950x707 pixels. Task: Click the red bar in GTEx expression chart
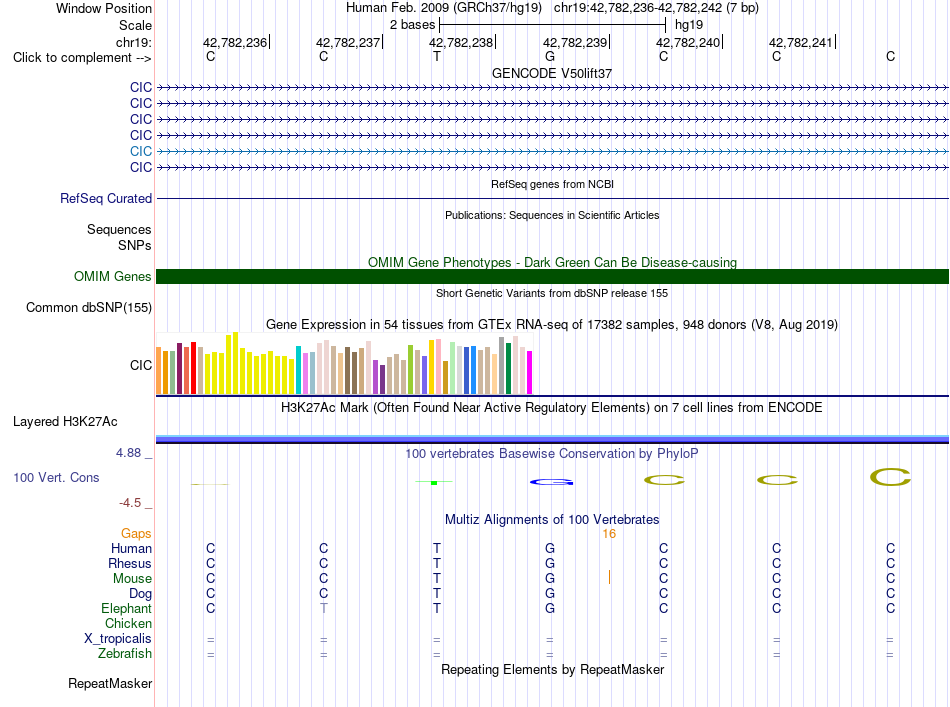[x=193, y=368]
